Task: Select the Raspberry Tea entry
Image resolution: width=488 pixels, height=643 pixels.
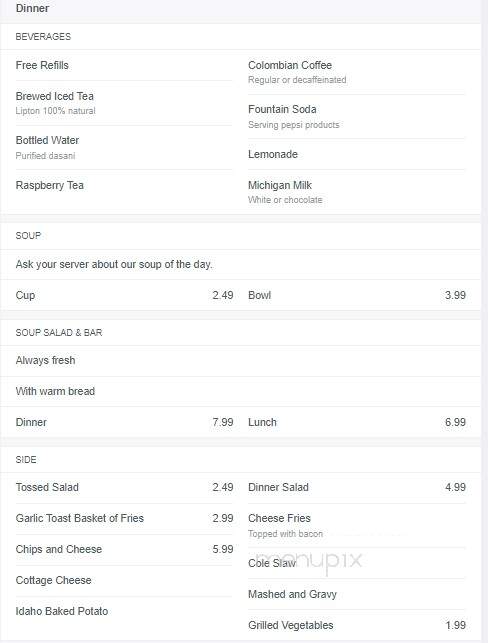Action: [50, 185]
